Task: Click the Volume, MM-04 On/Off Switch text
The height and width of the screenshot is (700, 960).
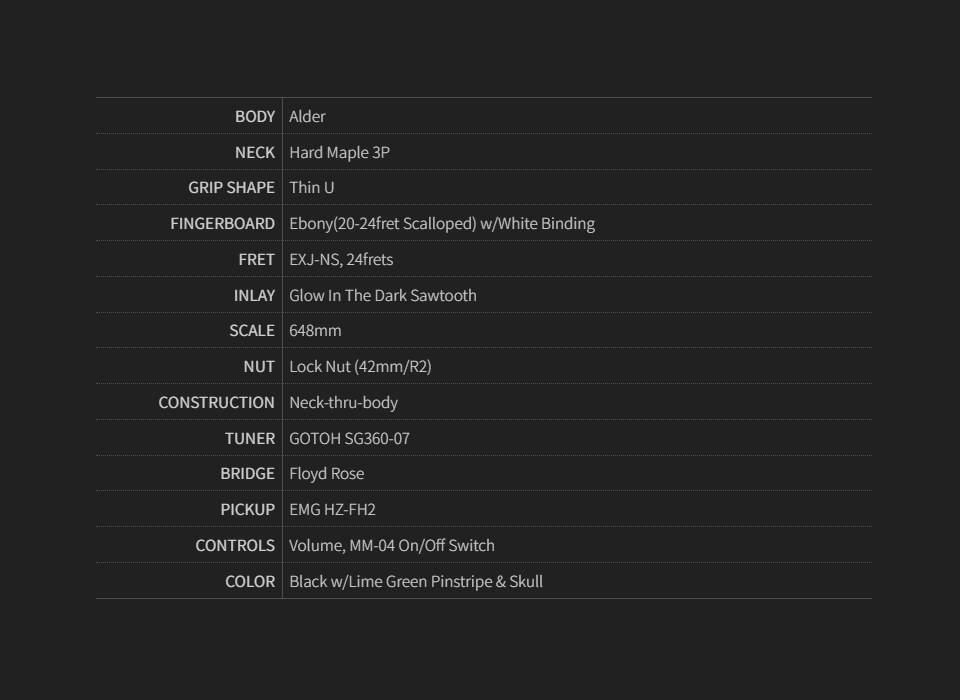Action: [391, 545]
